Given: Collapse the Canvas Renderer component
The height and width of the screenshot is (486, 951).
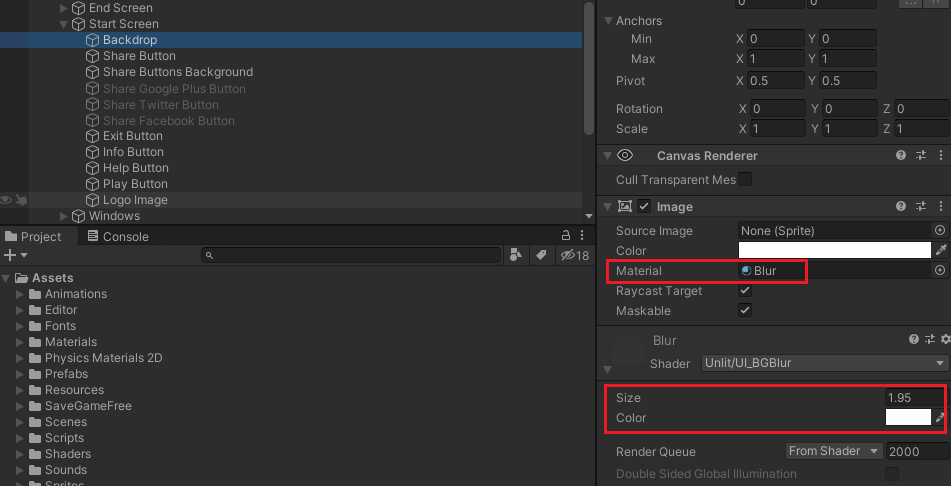Looking at the screenshot, I should pyautogui.click(x=607, y=156).
